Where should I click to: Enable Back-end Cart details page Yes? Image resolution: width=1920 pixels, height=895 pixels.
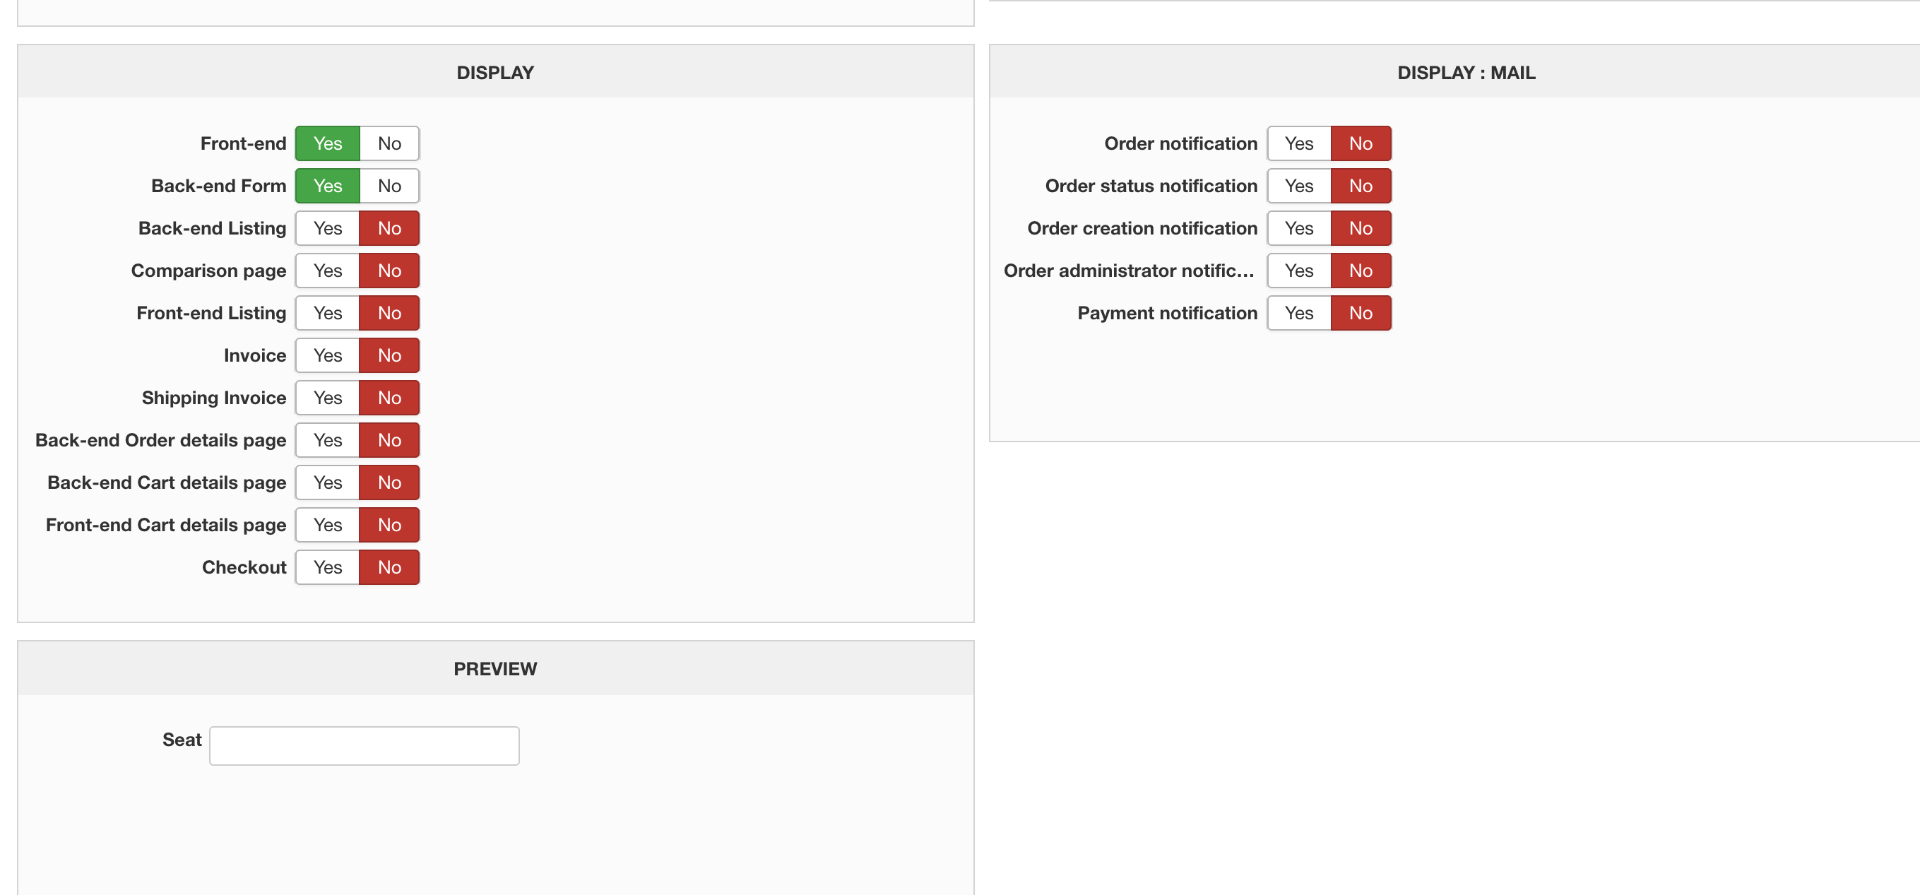327,483
